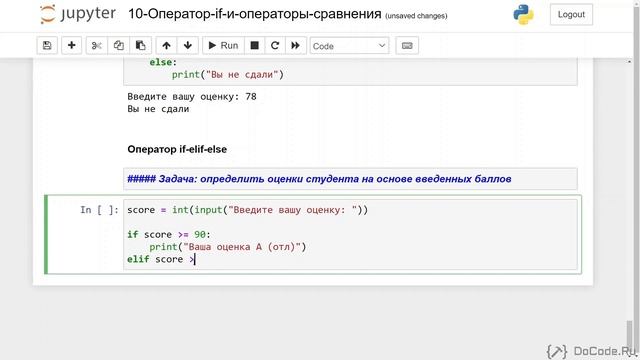This screenshot has width=640, height=360.
Task: Log out using the Logout button
Action: 571,15
